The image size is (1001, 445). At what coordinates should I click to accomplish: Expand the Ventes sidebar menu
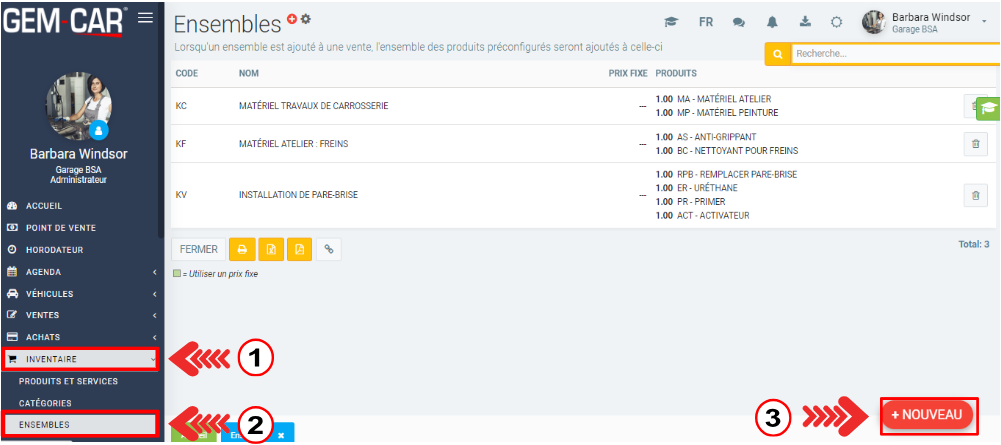[x=80, y=315]
